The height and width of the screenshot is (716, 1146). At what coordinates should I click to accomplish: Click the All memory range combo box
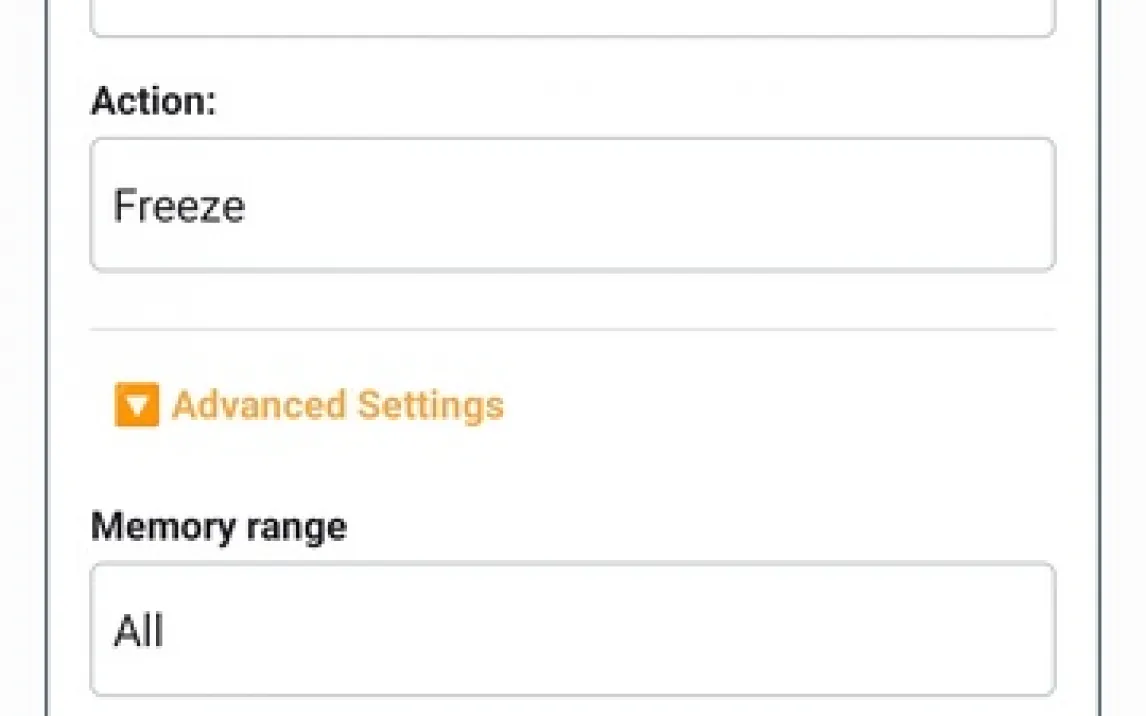coord(572,629)
